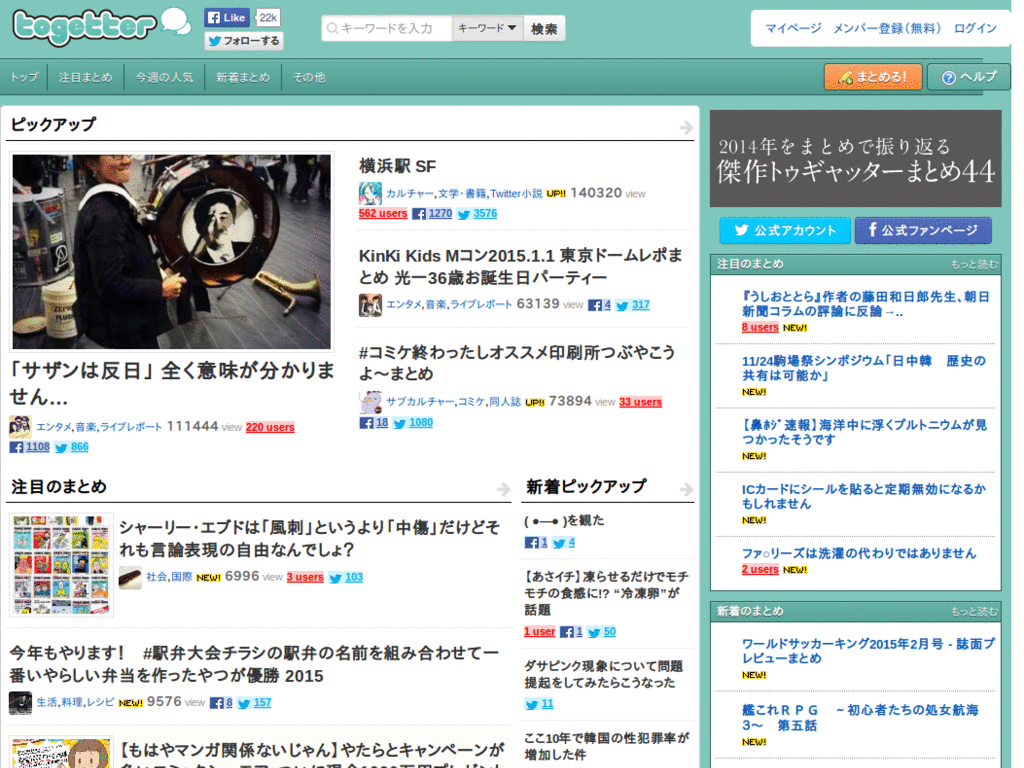The width and height of the screenshot is (1024, 768).
Task: Switch to the 今週の人気 tab
Action: pos(163,76)
